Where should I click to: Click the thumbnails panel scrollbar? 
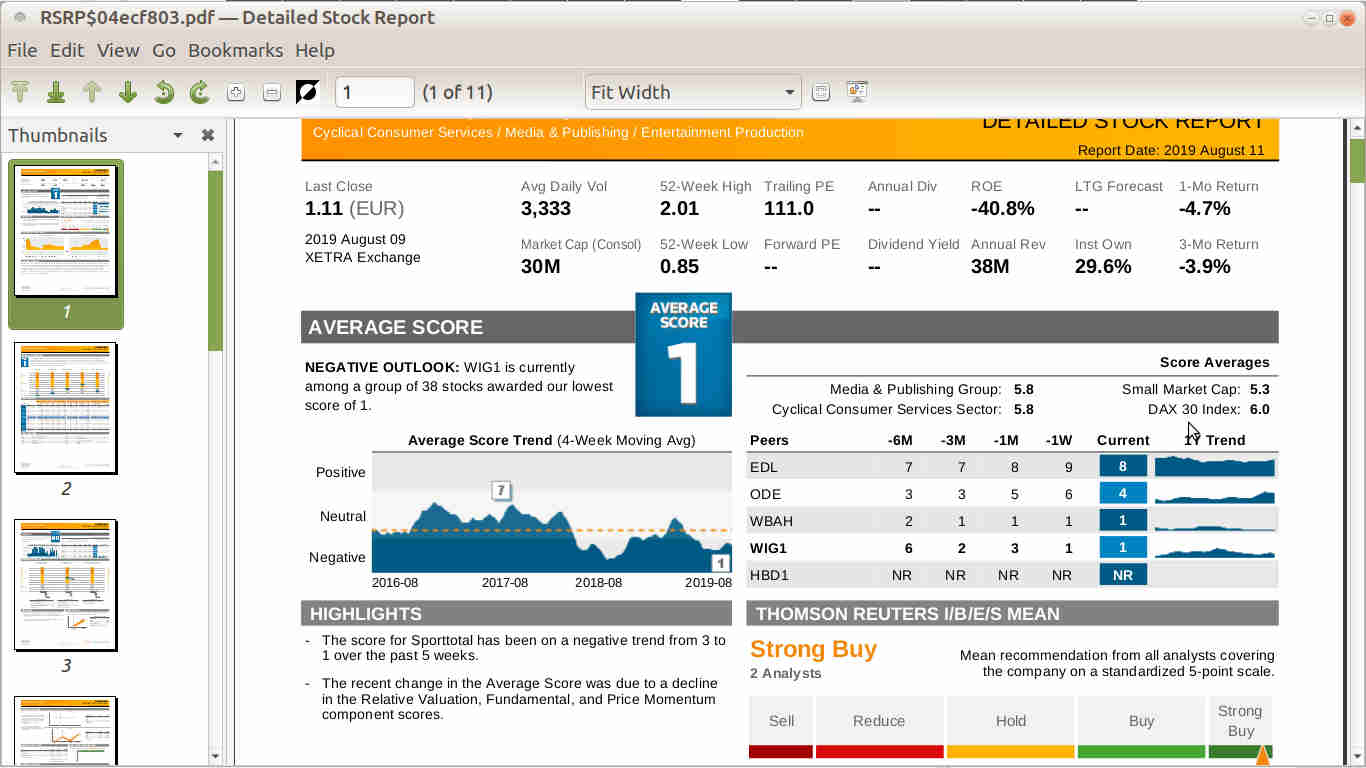pos(215,450)
